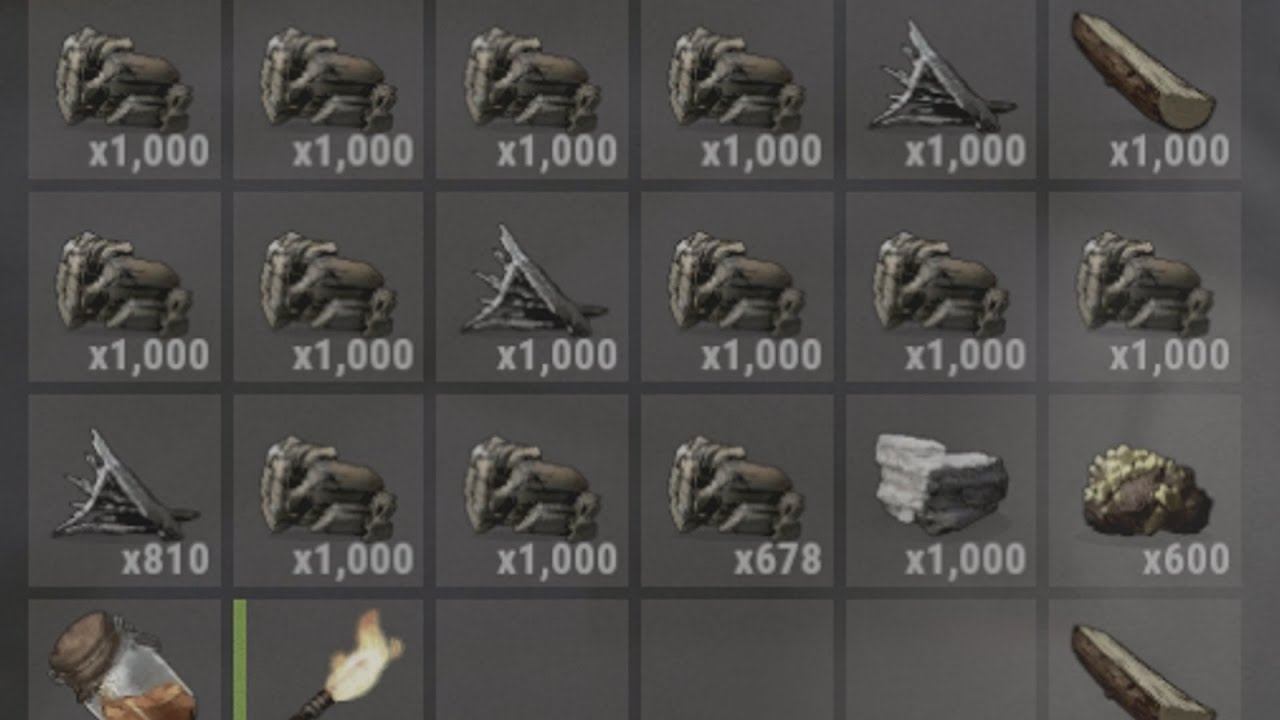Select the metal fragments stack of x810
This screenshot has width=1280, height=720.
point(125,490)
